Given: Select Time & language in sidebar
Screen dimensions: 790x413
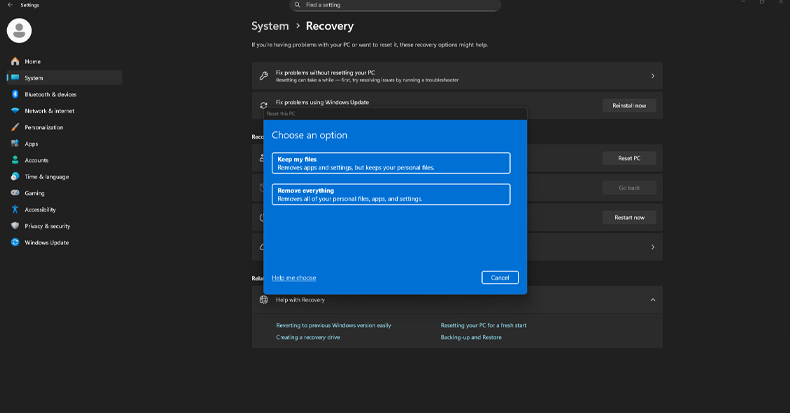Looking at the screenshot, I should [64, 176].
